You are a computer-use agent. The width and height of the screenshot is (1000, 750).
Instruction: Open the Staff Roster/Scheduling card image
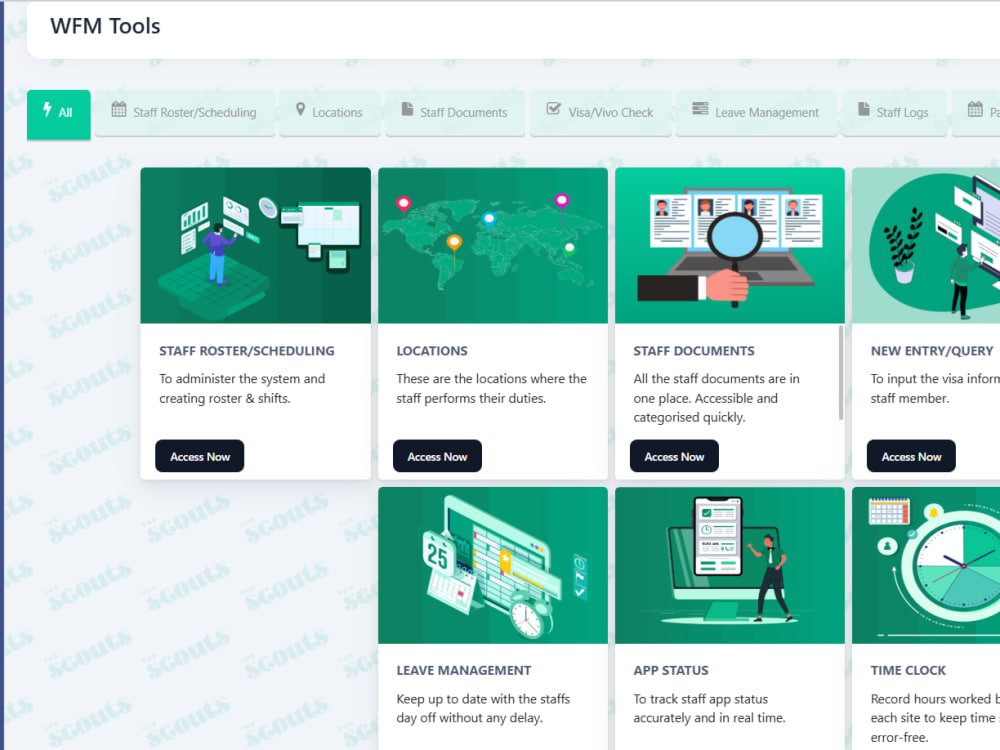[x=255, y=246]
